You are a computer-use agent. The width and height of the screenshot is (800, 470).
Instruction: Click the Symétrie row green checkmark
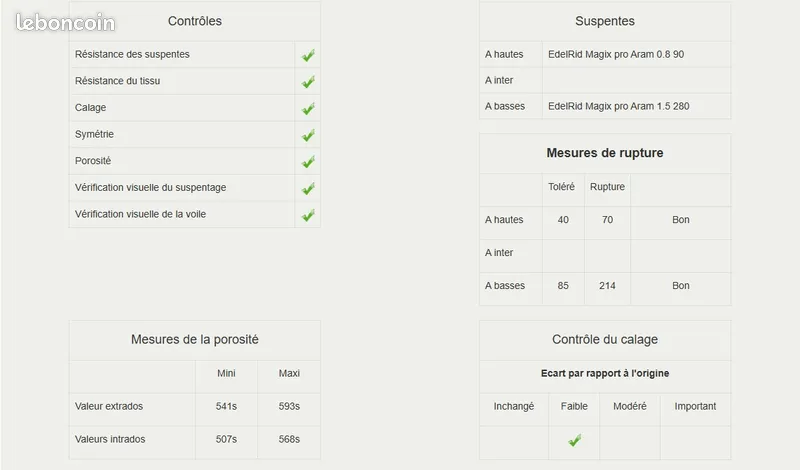308,135
